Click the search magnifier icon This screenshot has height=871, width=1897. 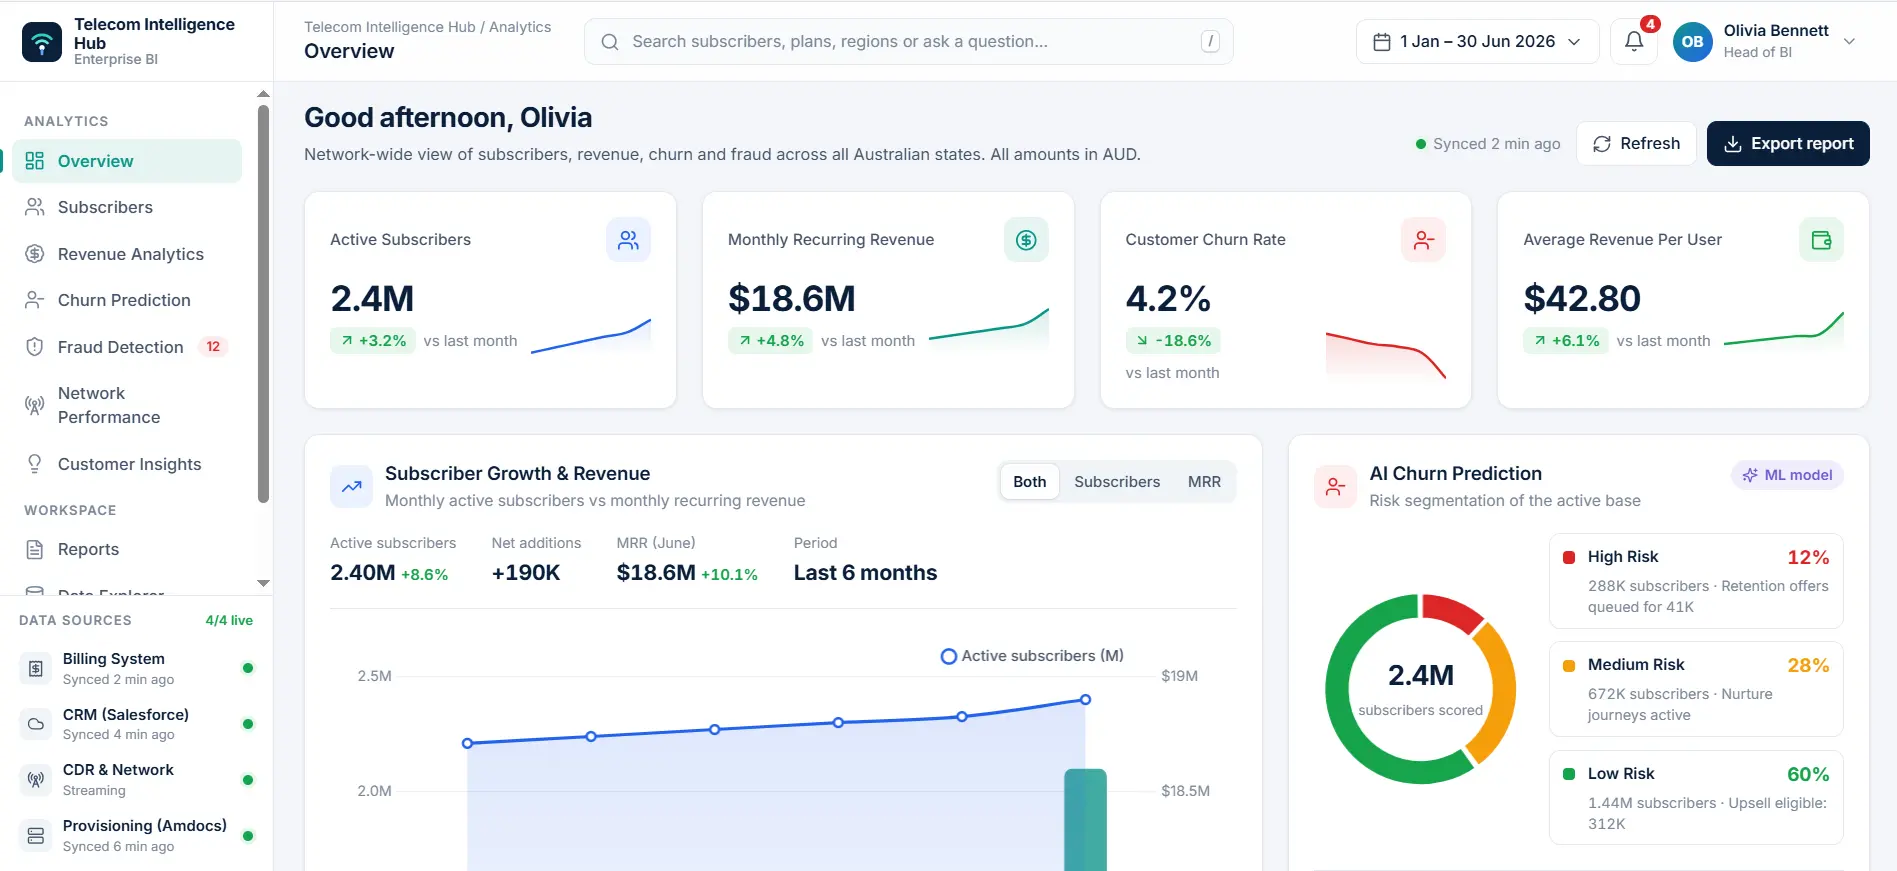click(x=609, y=42)
